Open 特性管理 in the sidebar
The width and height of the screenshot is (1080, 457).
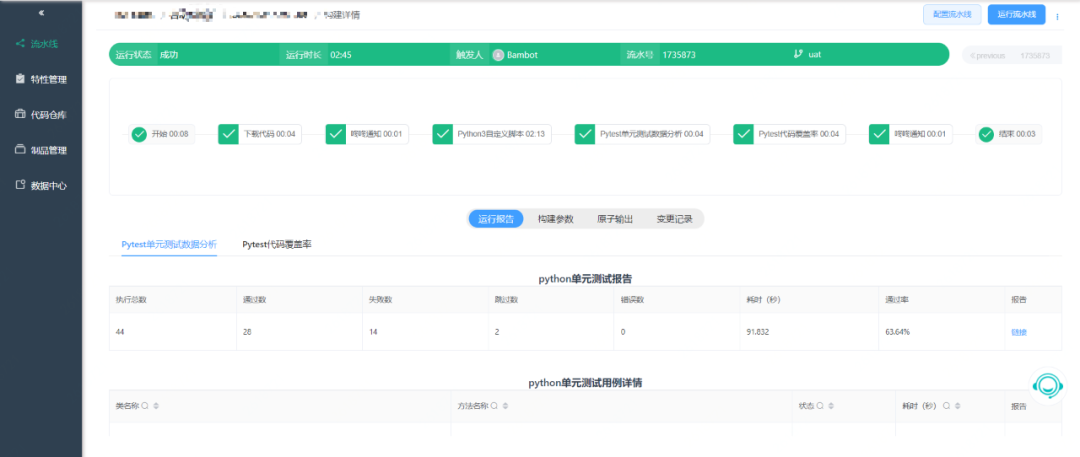41,79
